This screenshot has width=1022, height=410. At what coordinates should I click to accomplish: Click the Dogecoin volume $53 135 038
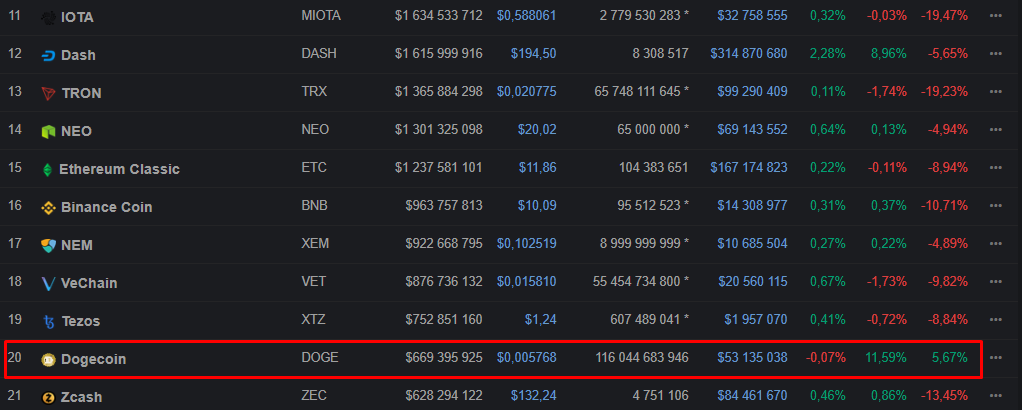pos(753,357)
